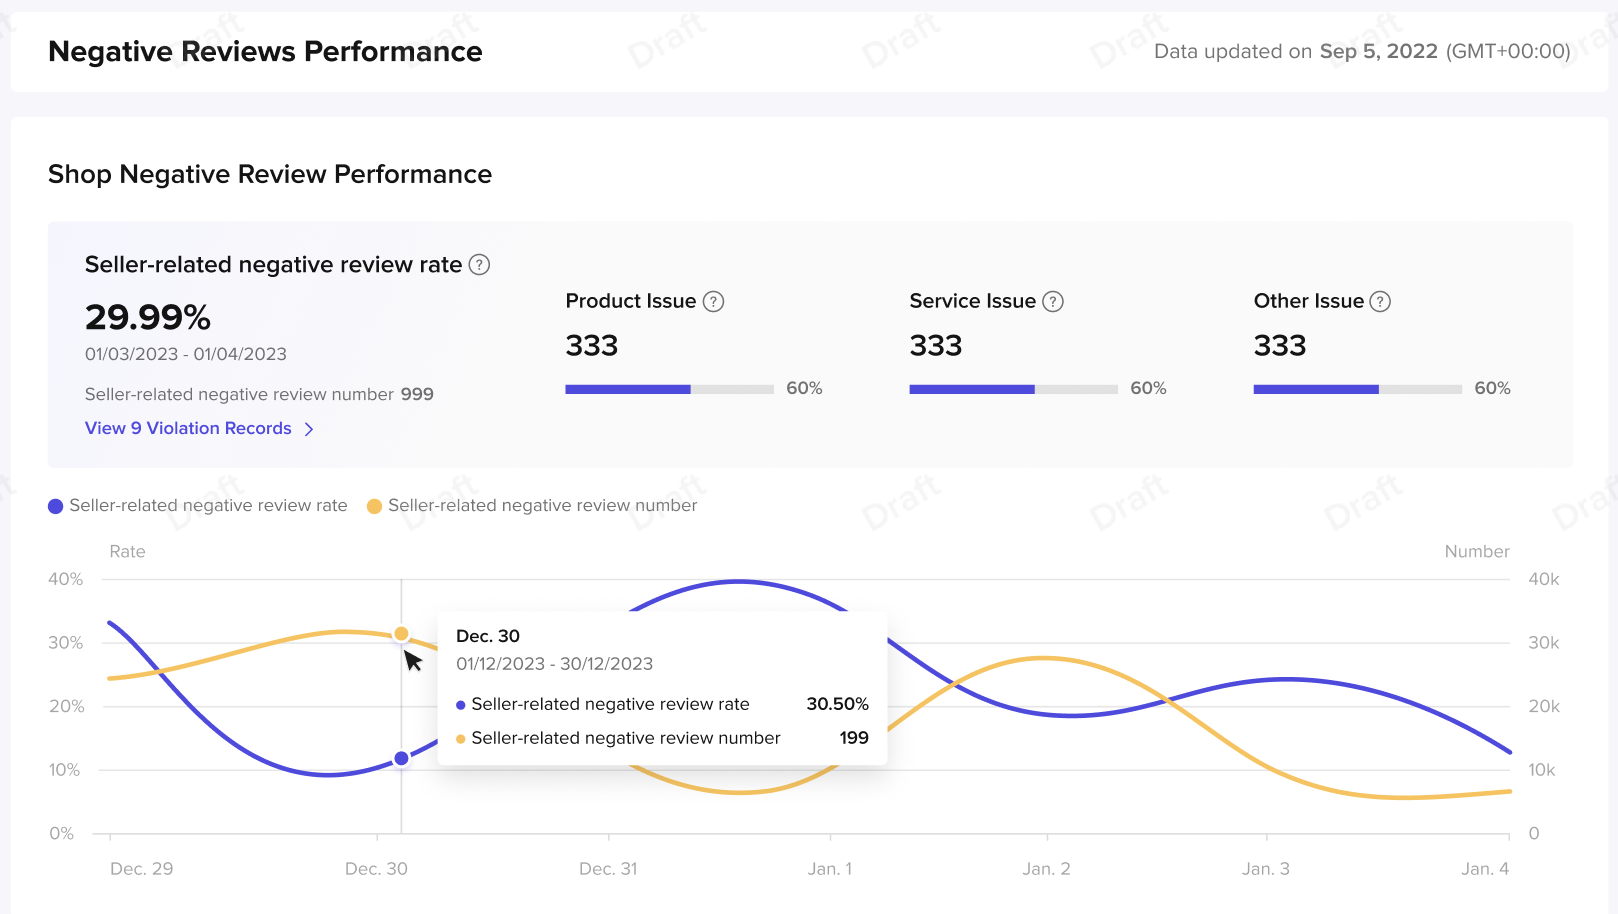Image resolution: width=1618 pixels, height=914 pixels.
Task: Select the blue data point on Dec. 30
Action: tap(401, 759)
